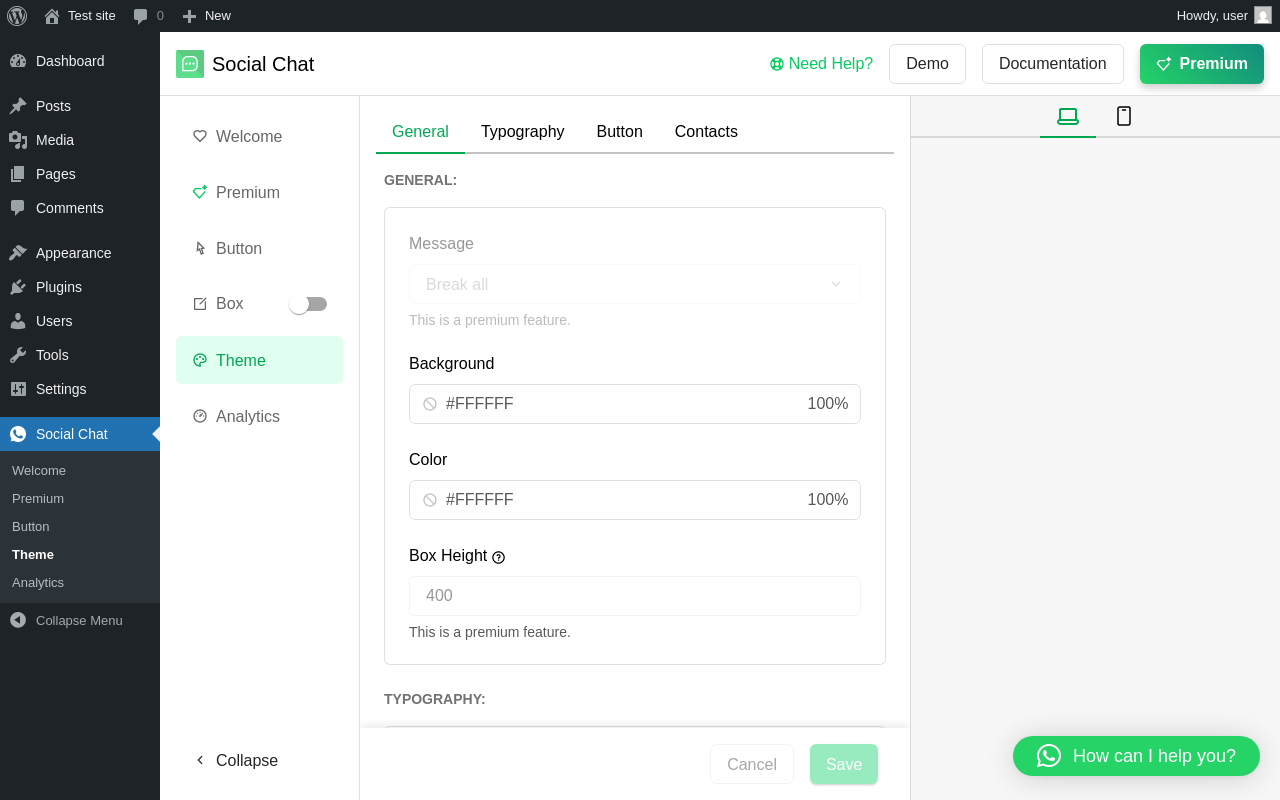This screenshot has height=800, width=1280.
Task: Toggle the Box switch
Action: pyautogui.click(x=308, y=304)
